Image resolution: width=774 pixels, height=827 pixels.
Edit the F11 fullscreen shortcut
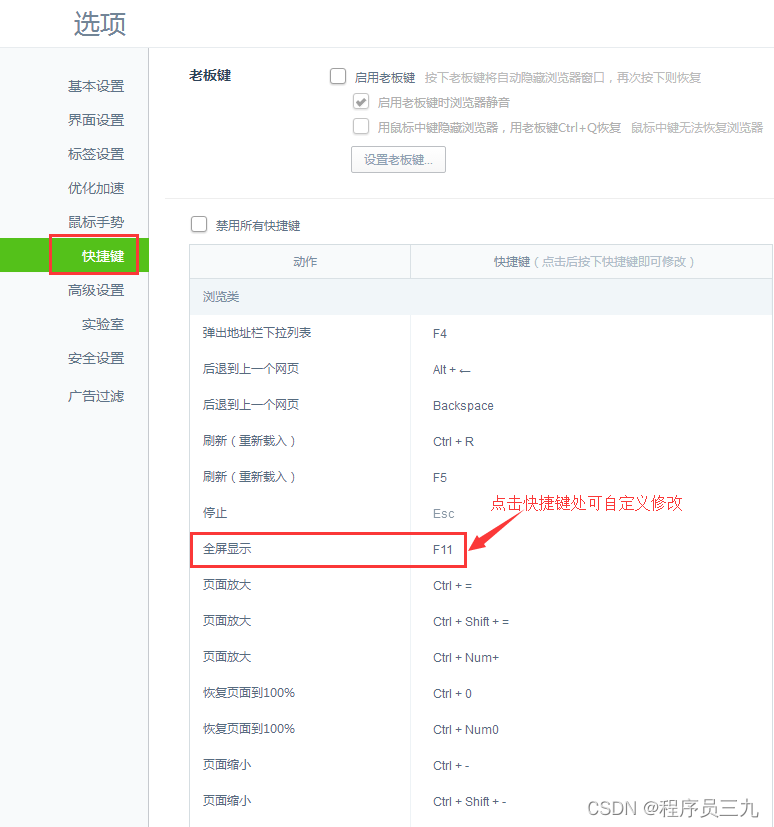[442, 550]
